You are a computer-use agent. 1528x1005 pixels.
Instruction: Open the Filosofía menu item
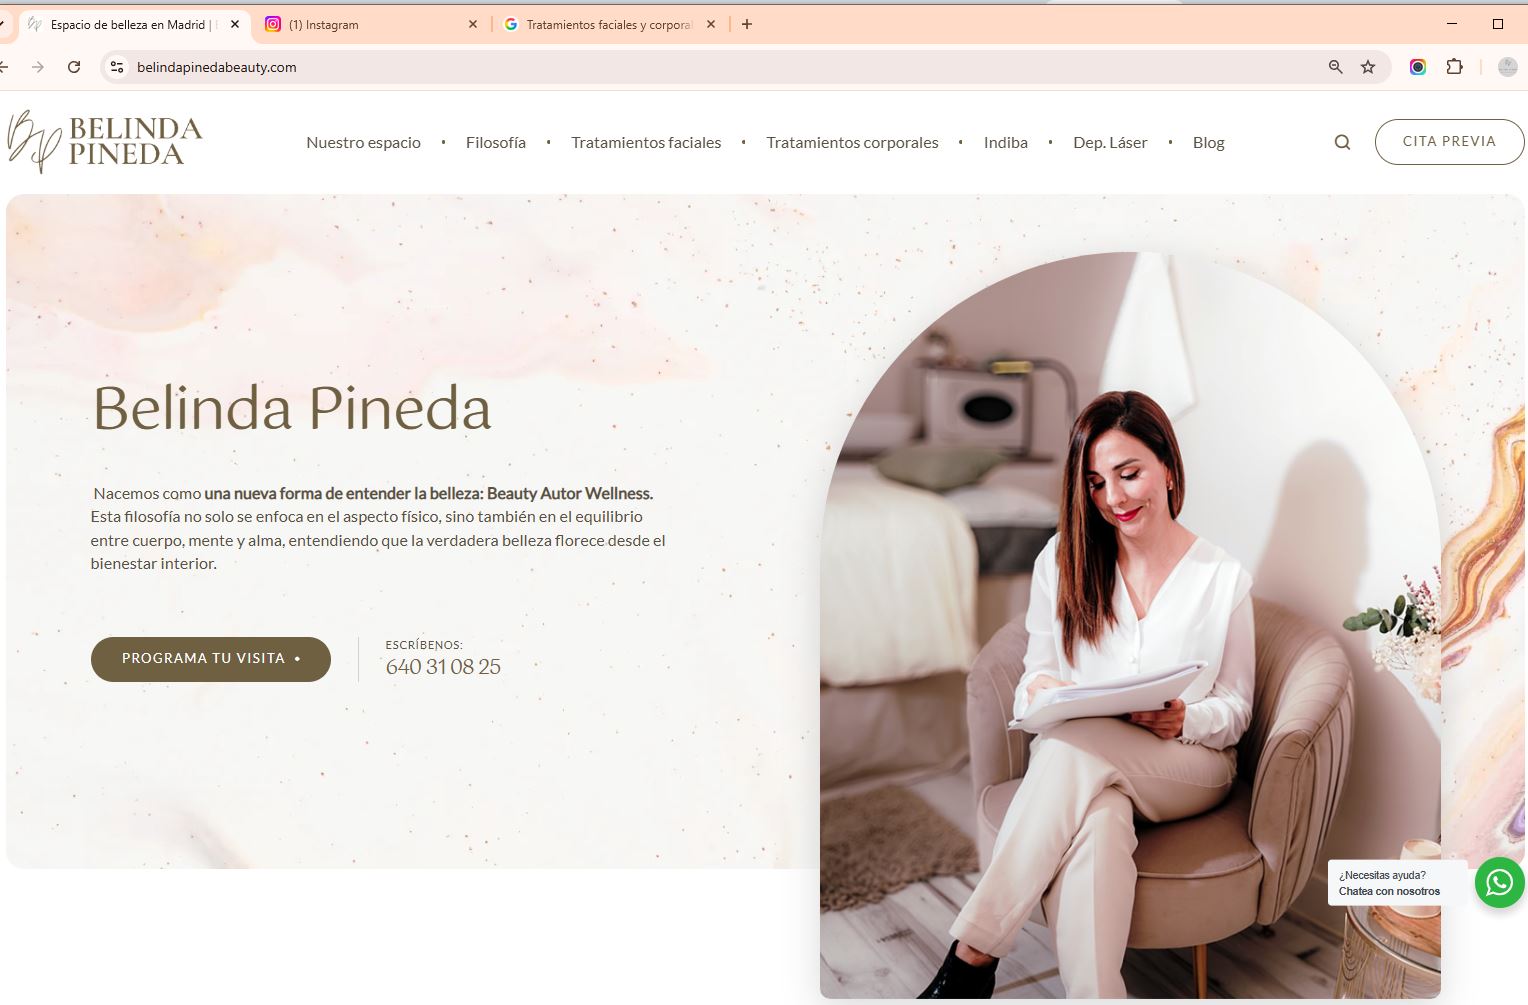496,142
